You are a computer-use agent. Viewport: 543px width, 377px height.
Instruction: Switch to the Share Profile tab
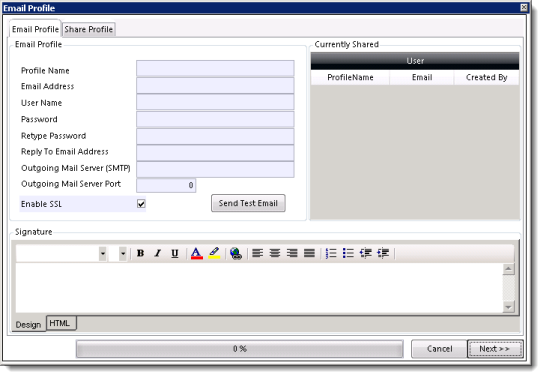(x=89, y=29)
